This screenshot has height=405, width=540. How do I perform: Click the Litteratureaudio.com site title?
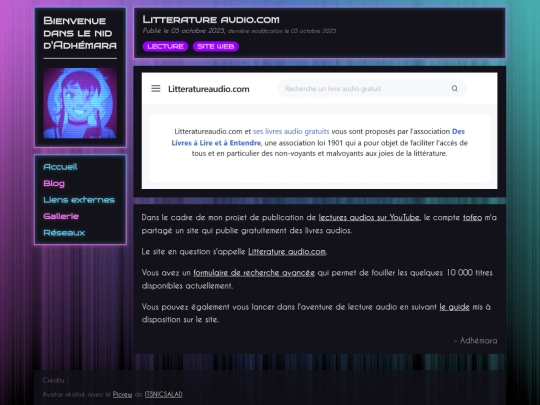[209, 89]
